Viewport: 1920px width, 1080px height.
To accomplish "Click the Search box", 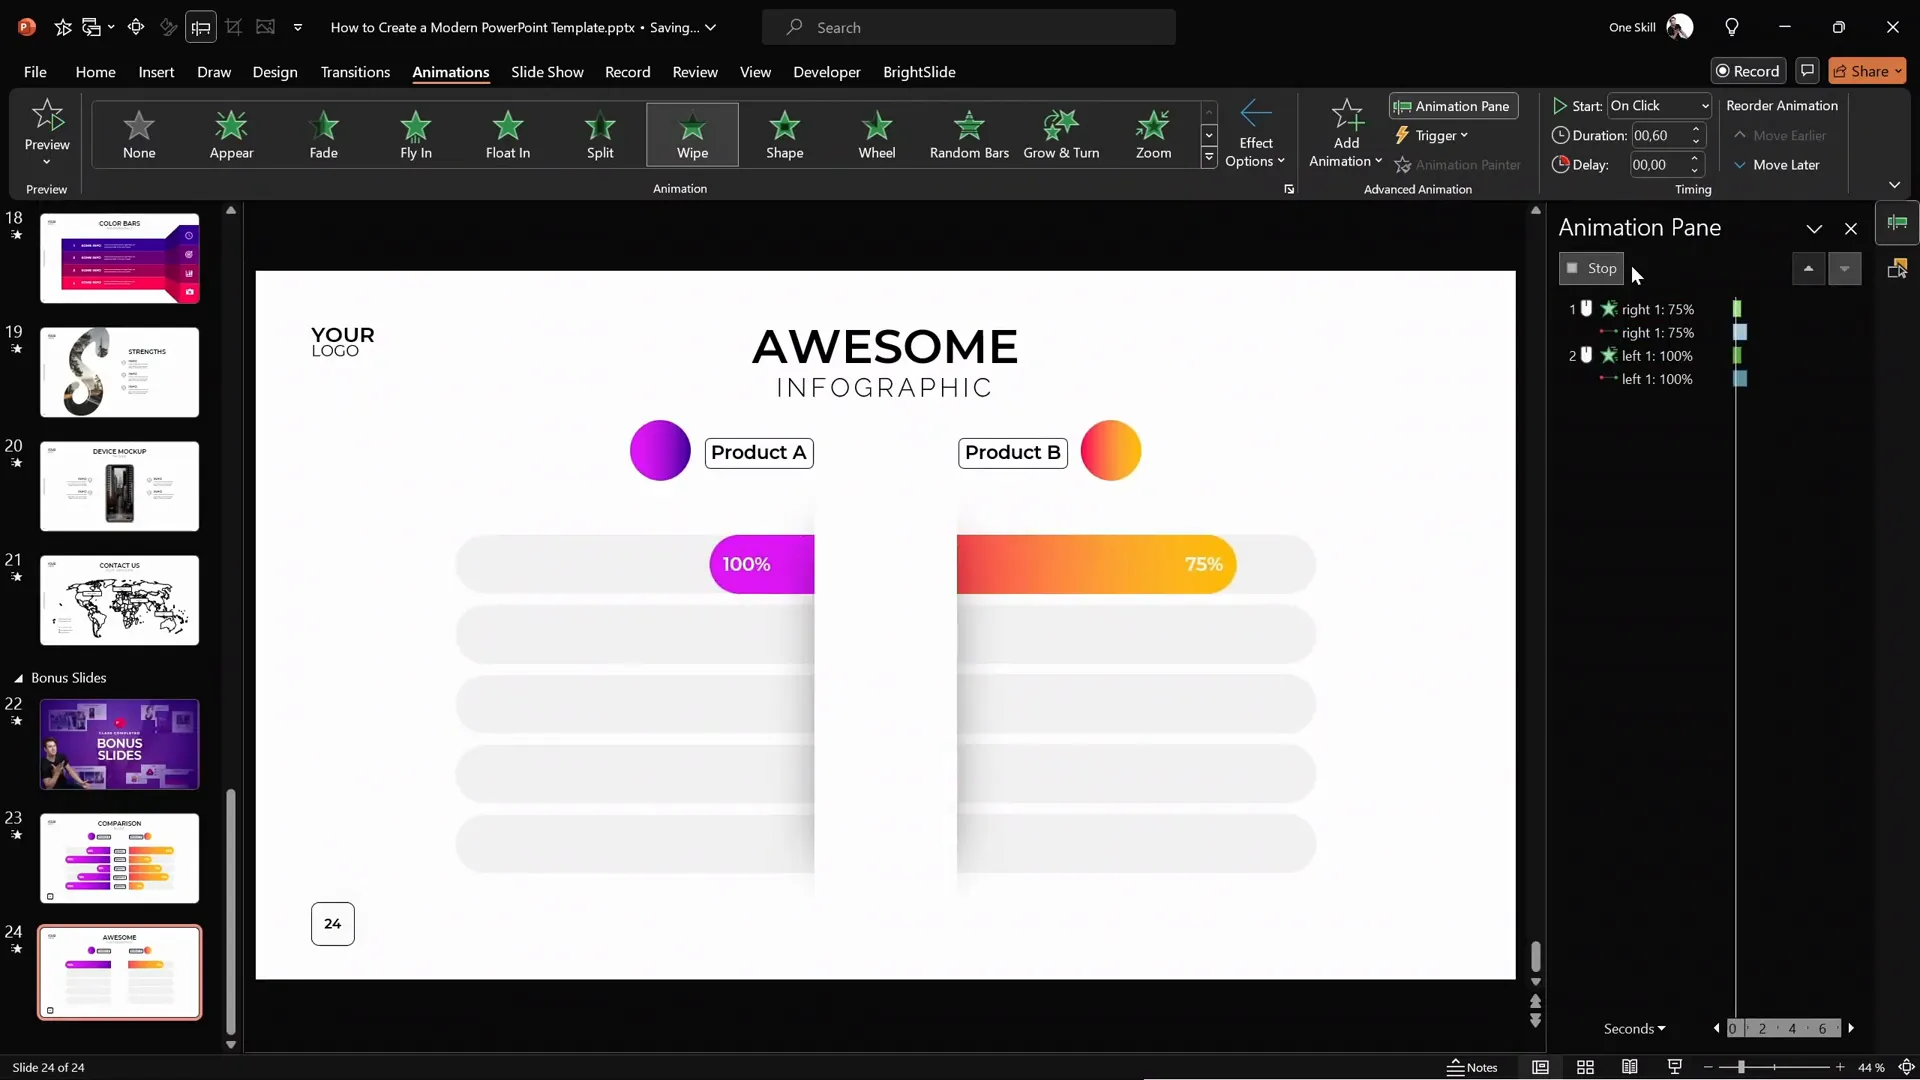I will coord(968,28).
